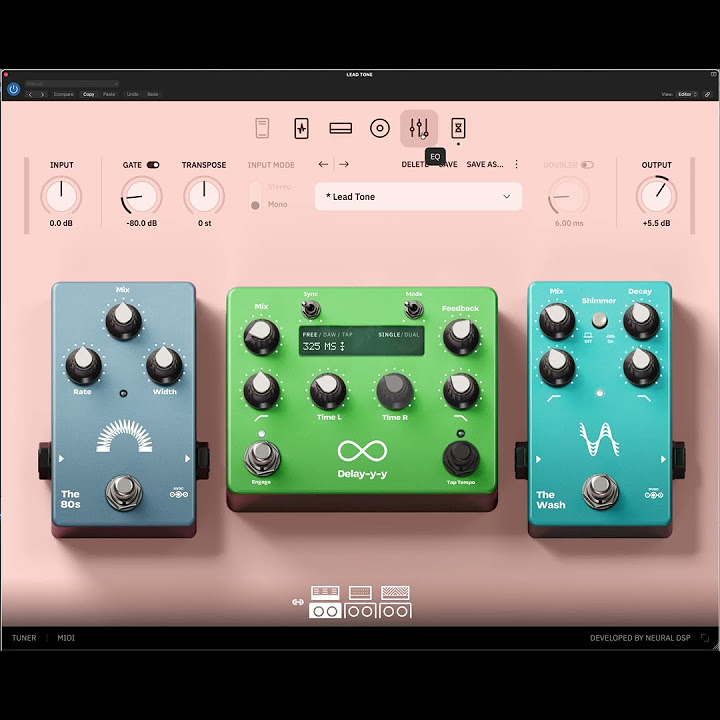
Task: Click the Compare button
Action: [x=63, y=94]
